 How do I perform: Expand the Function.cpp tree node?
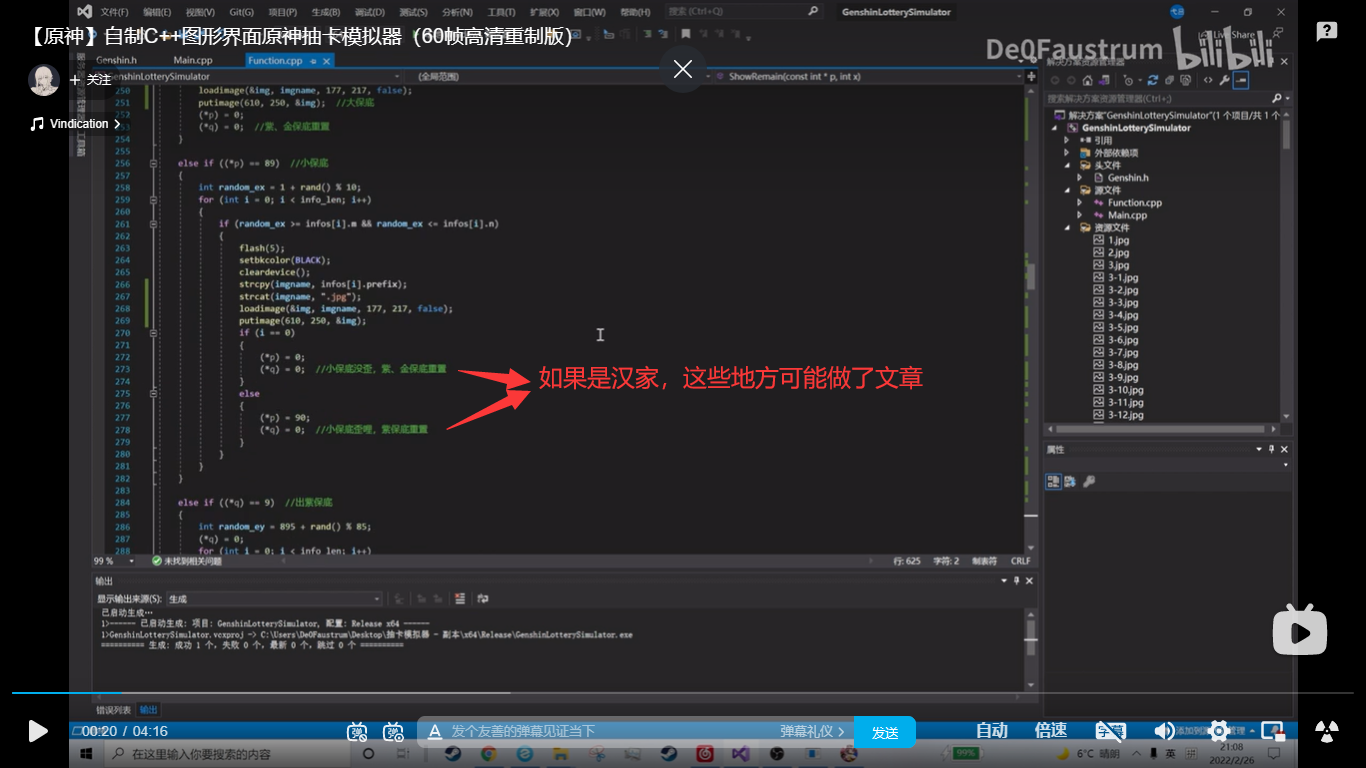[x=1080, y=202]
